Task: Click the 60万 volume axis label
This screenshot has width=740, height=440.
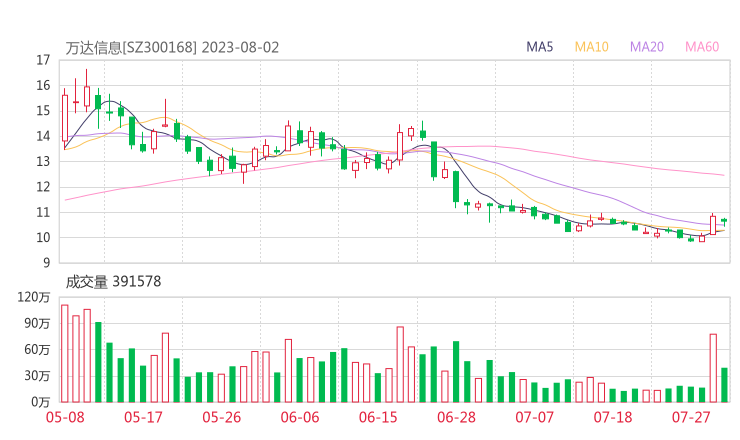Action: point(37,350)
